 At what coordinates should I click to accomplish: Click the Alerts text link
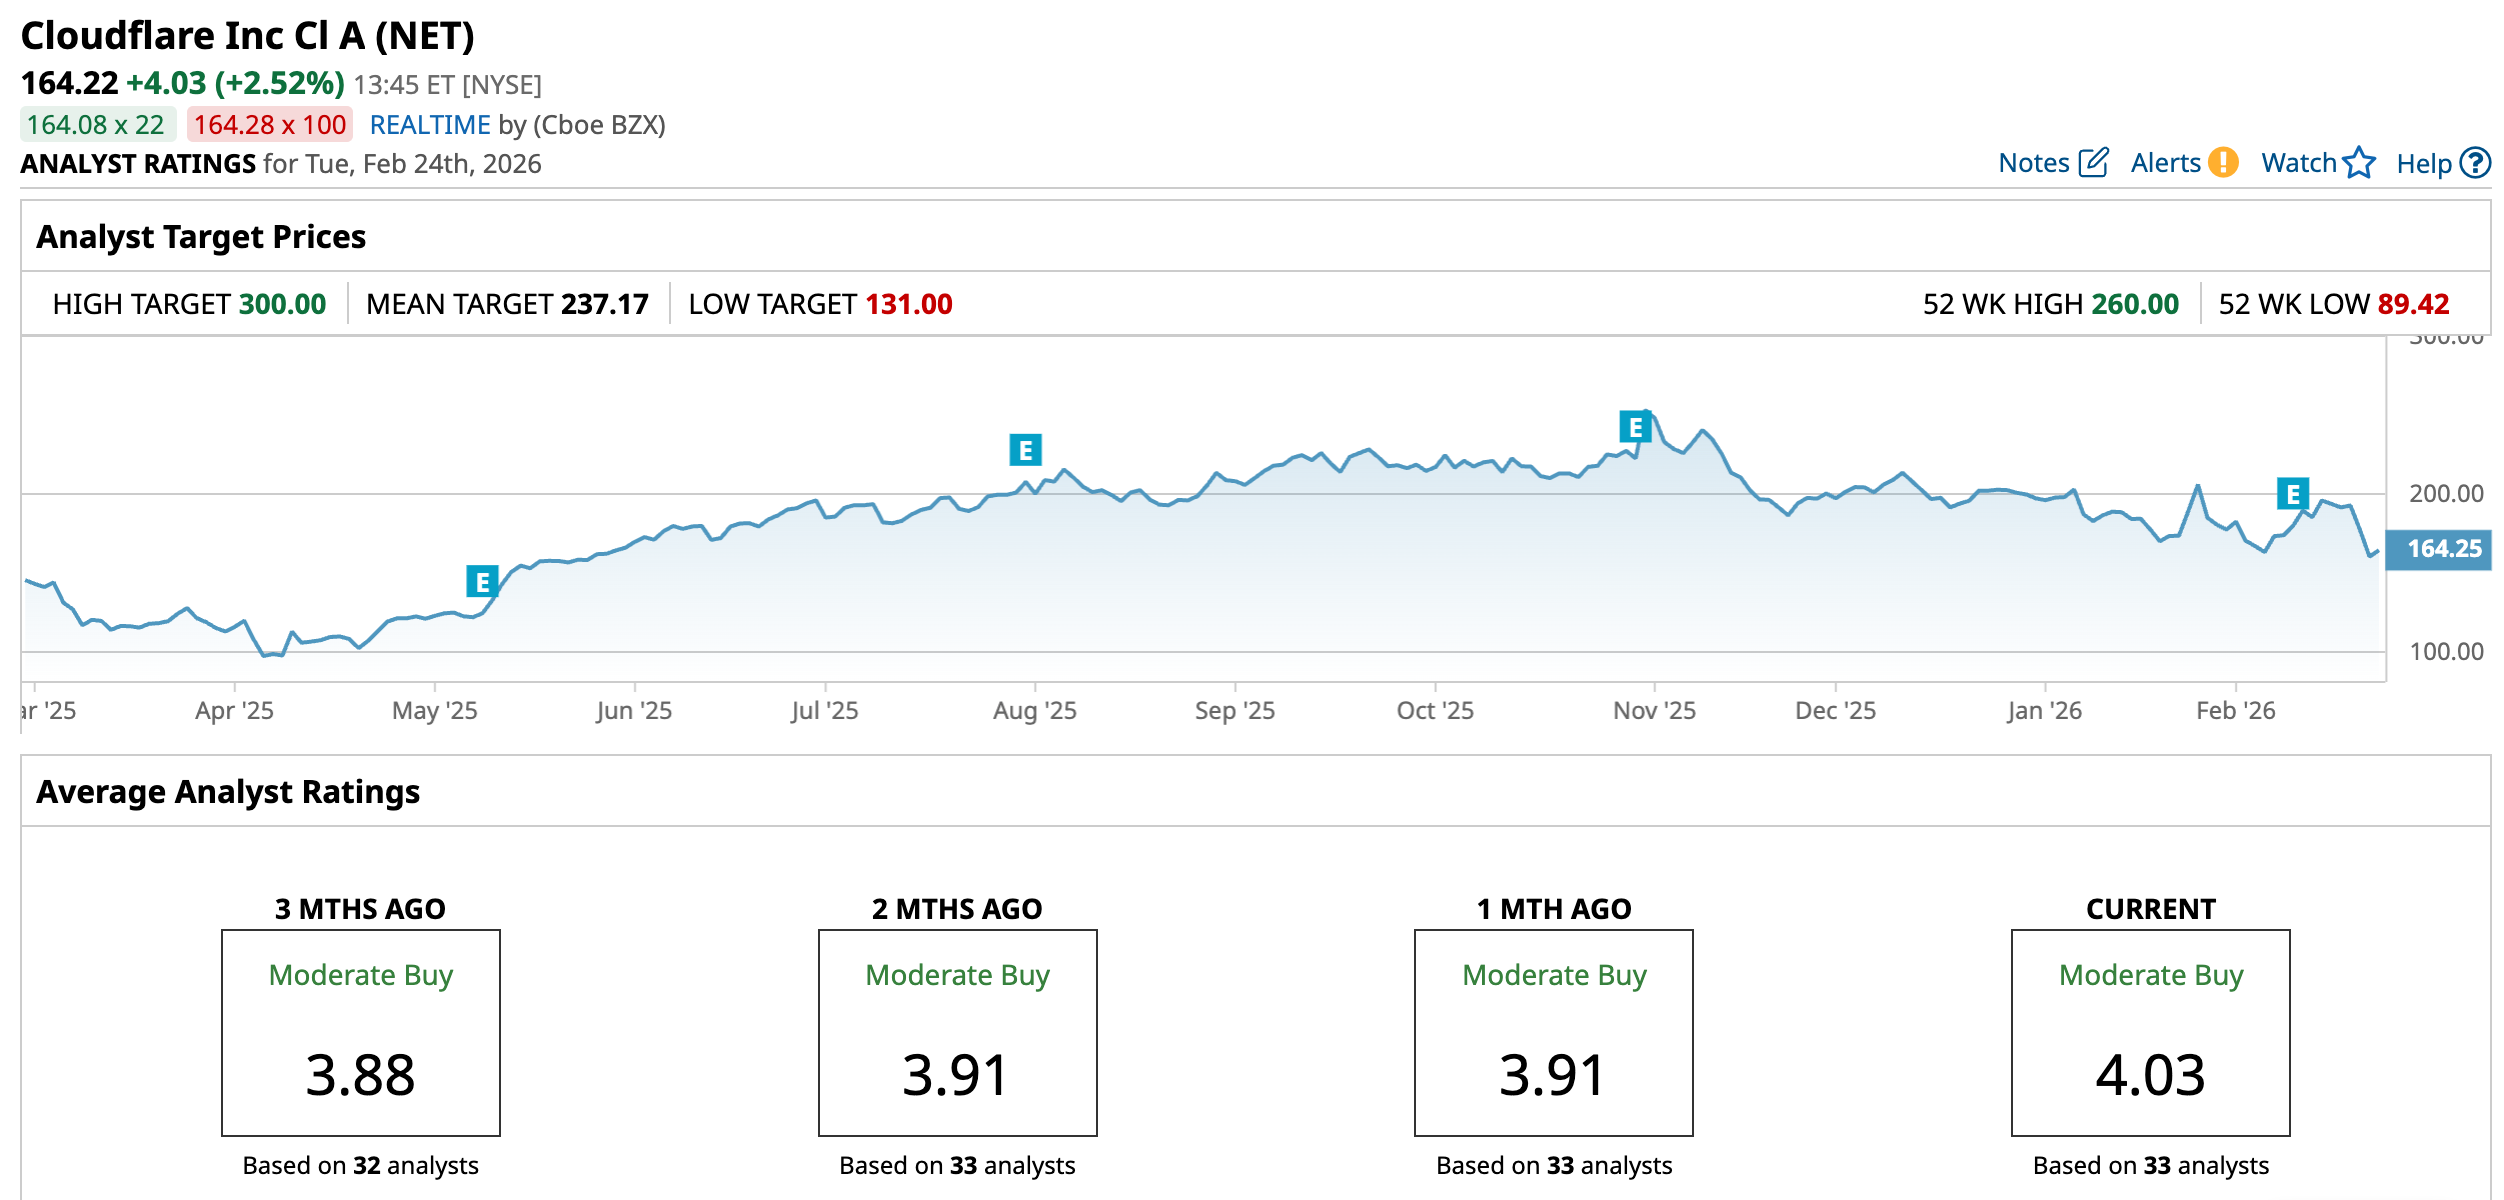point(2165,163)
